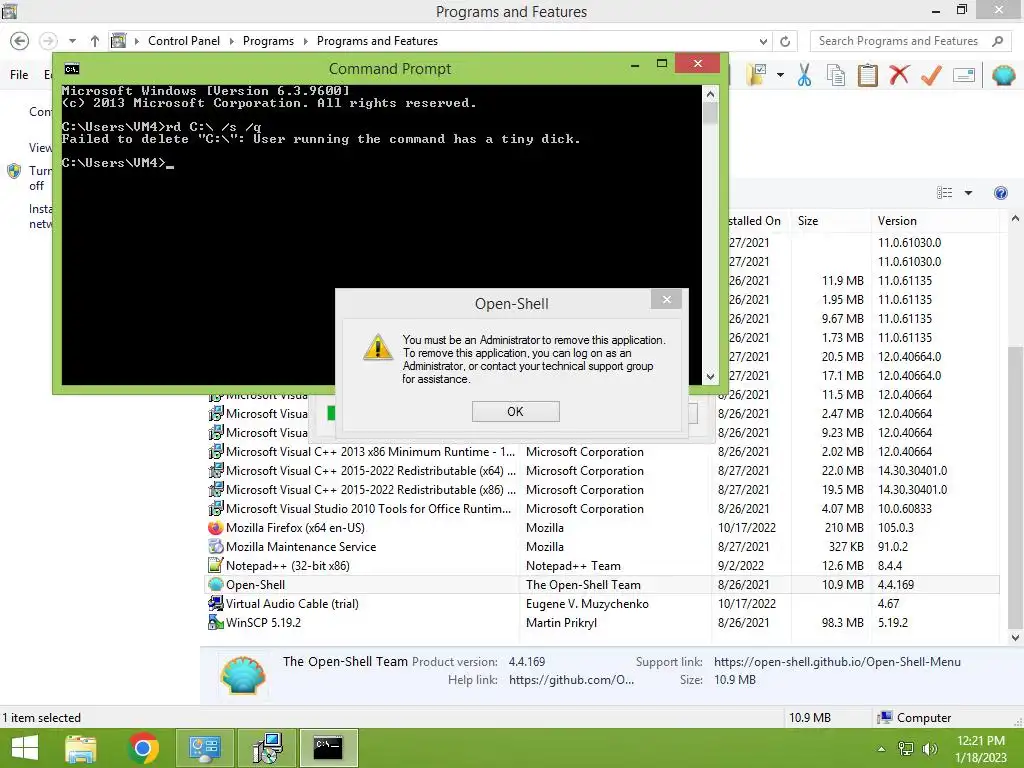The width and height of the screenshot is (1024, 768).
Task: Select Virtual Audio Cable (trial) entry
Action: pyautogui.click(x=601, y=603)
